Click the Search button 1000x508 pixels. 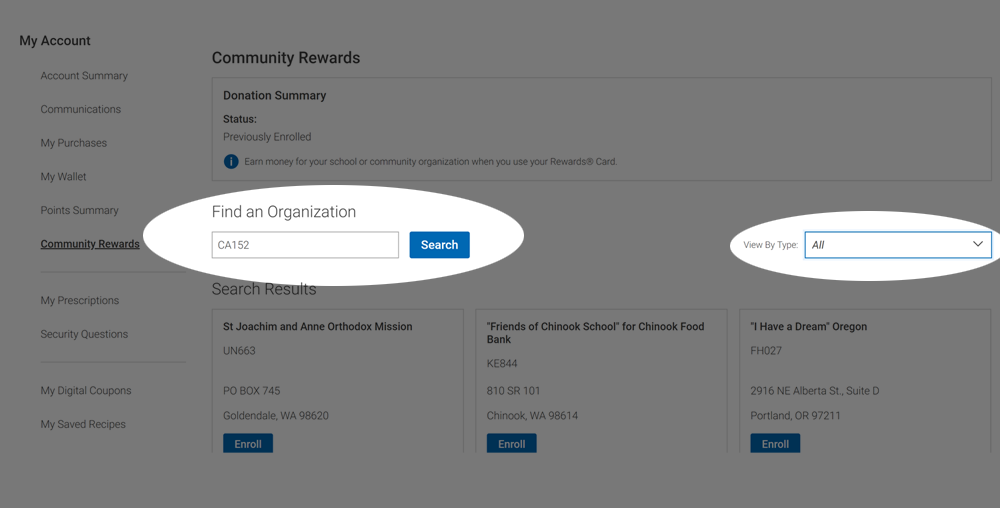pyautogui.click(x=439, y=245)
